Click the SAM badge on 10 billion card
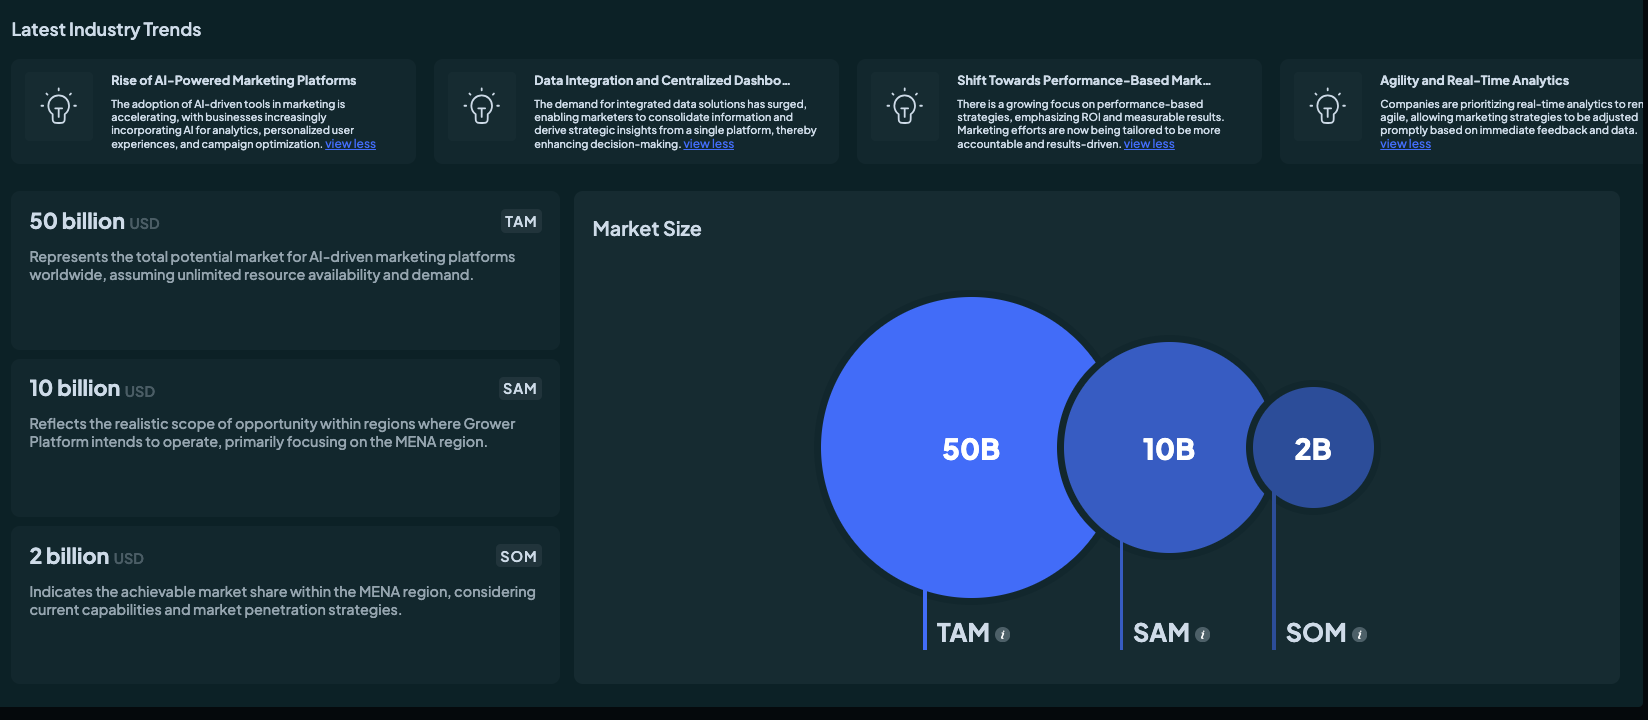Viewport: 1648px width, 720px height. [520, 388]
